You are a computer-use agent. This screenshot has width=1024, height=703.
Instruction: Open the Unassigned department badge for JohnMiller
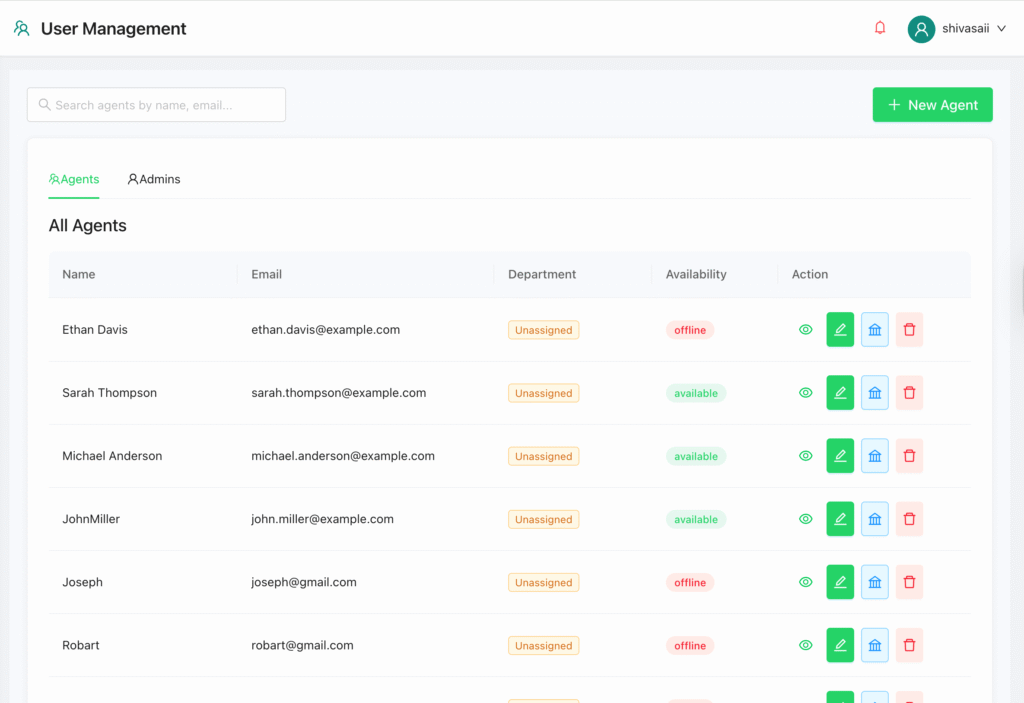(x=543, y=519)
